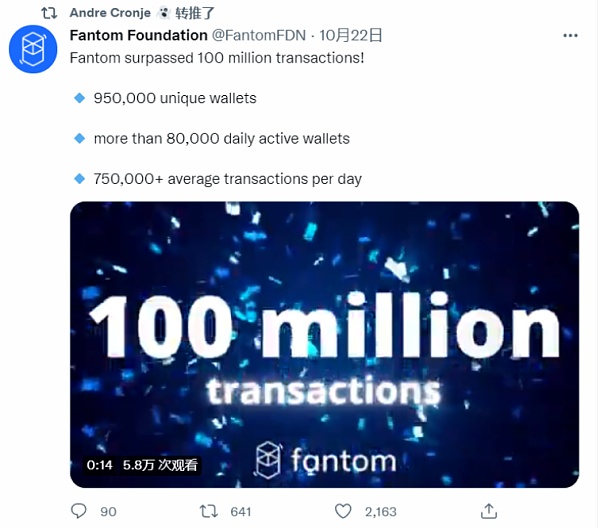Image resolution: width=600 pixels, height=529 pixels.
Task: Like the tweet with heart icon
Action: pyautogui.click(x=343, y=511)
